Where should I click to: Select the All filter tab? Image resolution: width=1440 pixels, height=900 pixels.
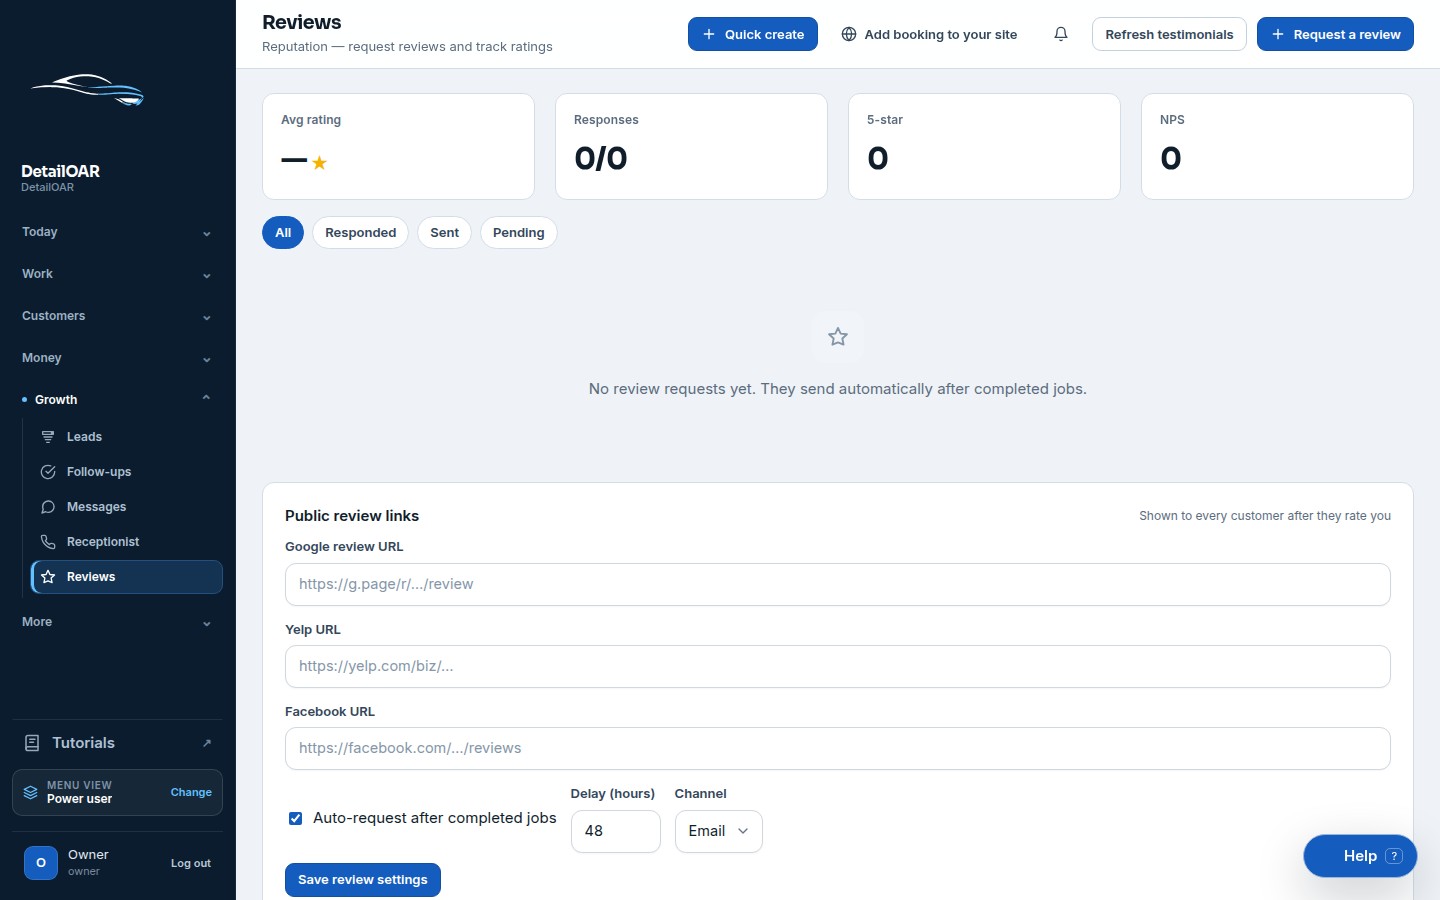[283, 232]
